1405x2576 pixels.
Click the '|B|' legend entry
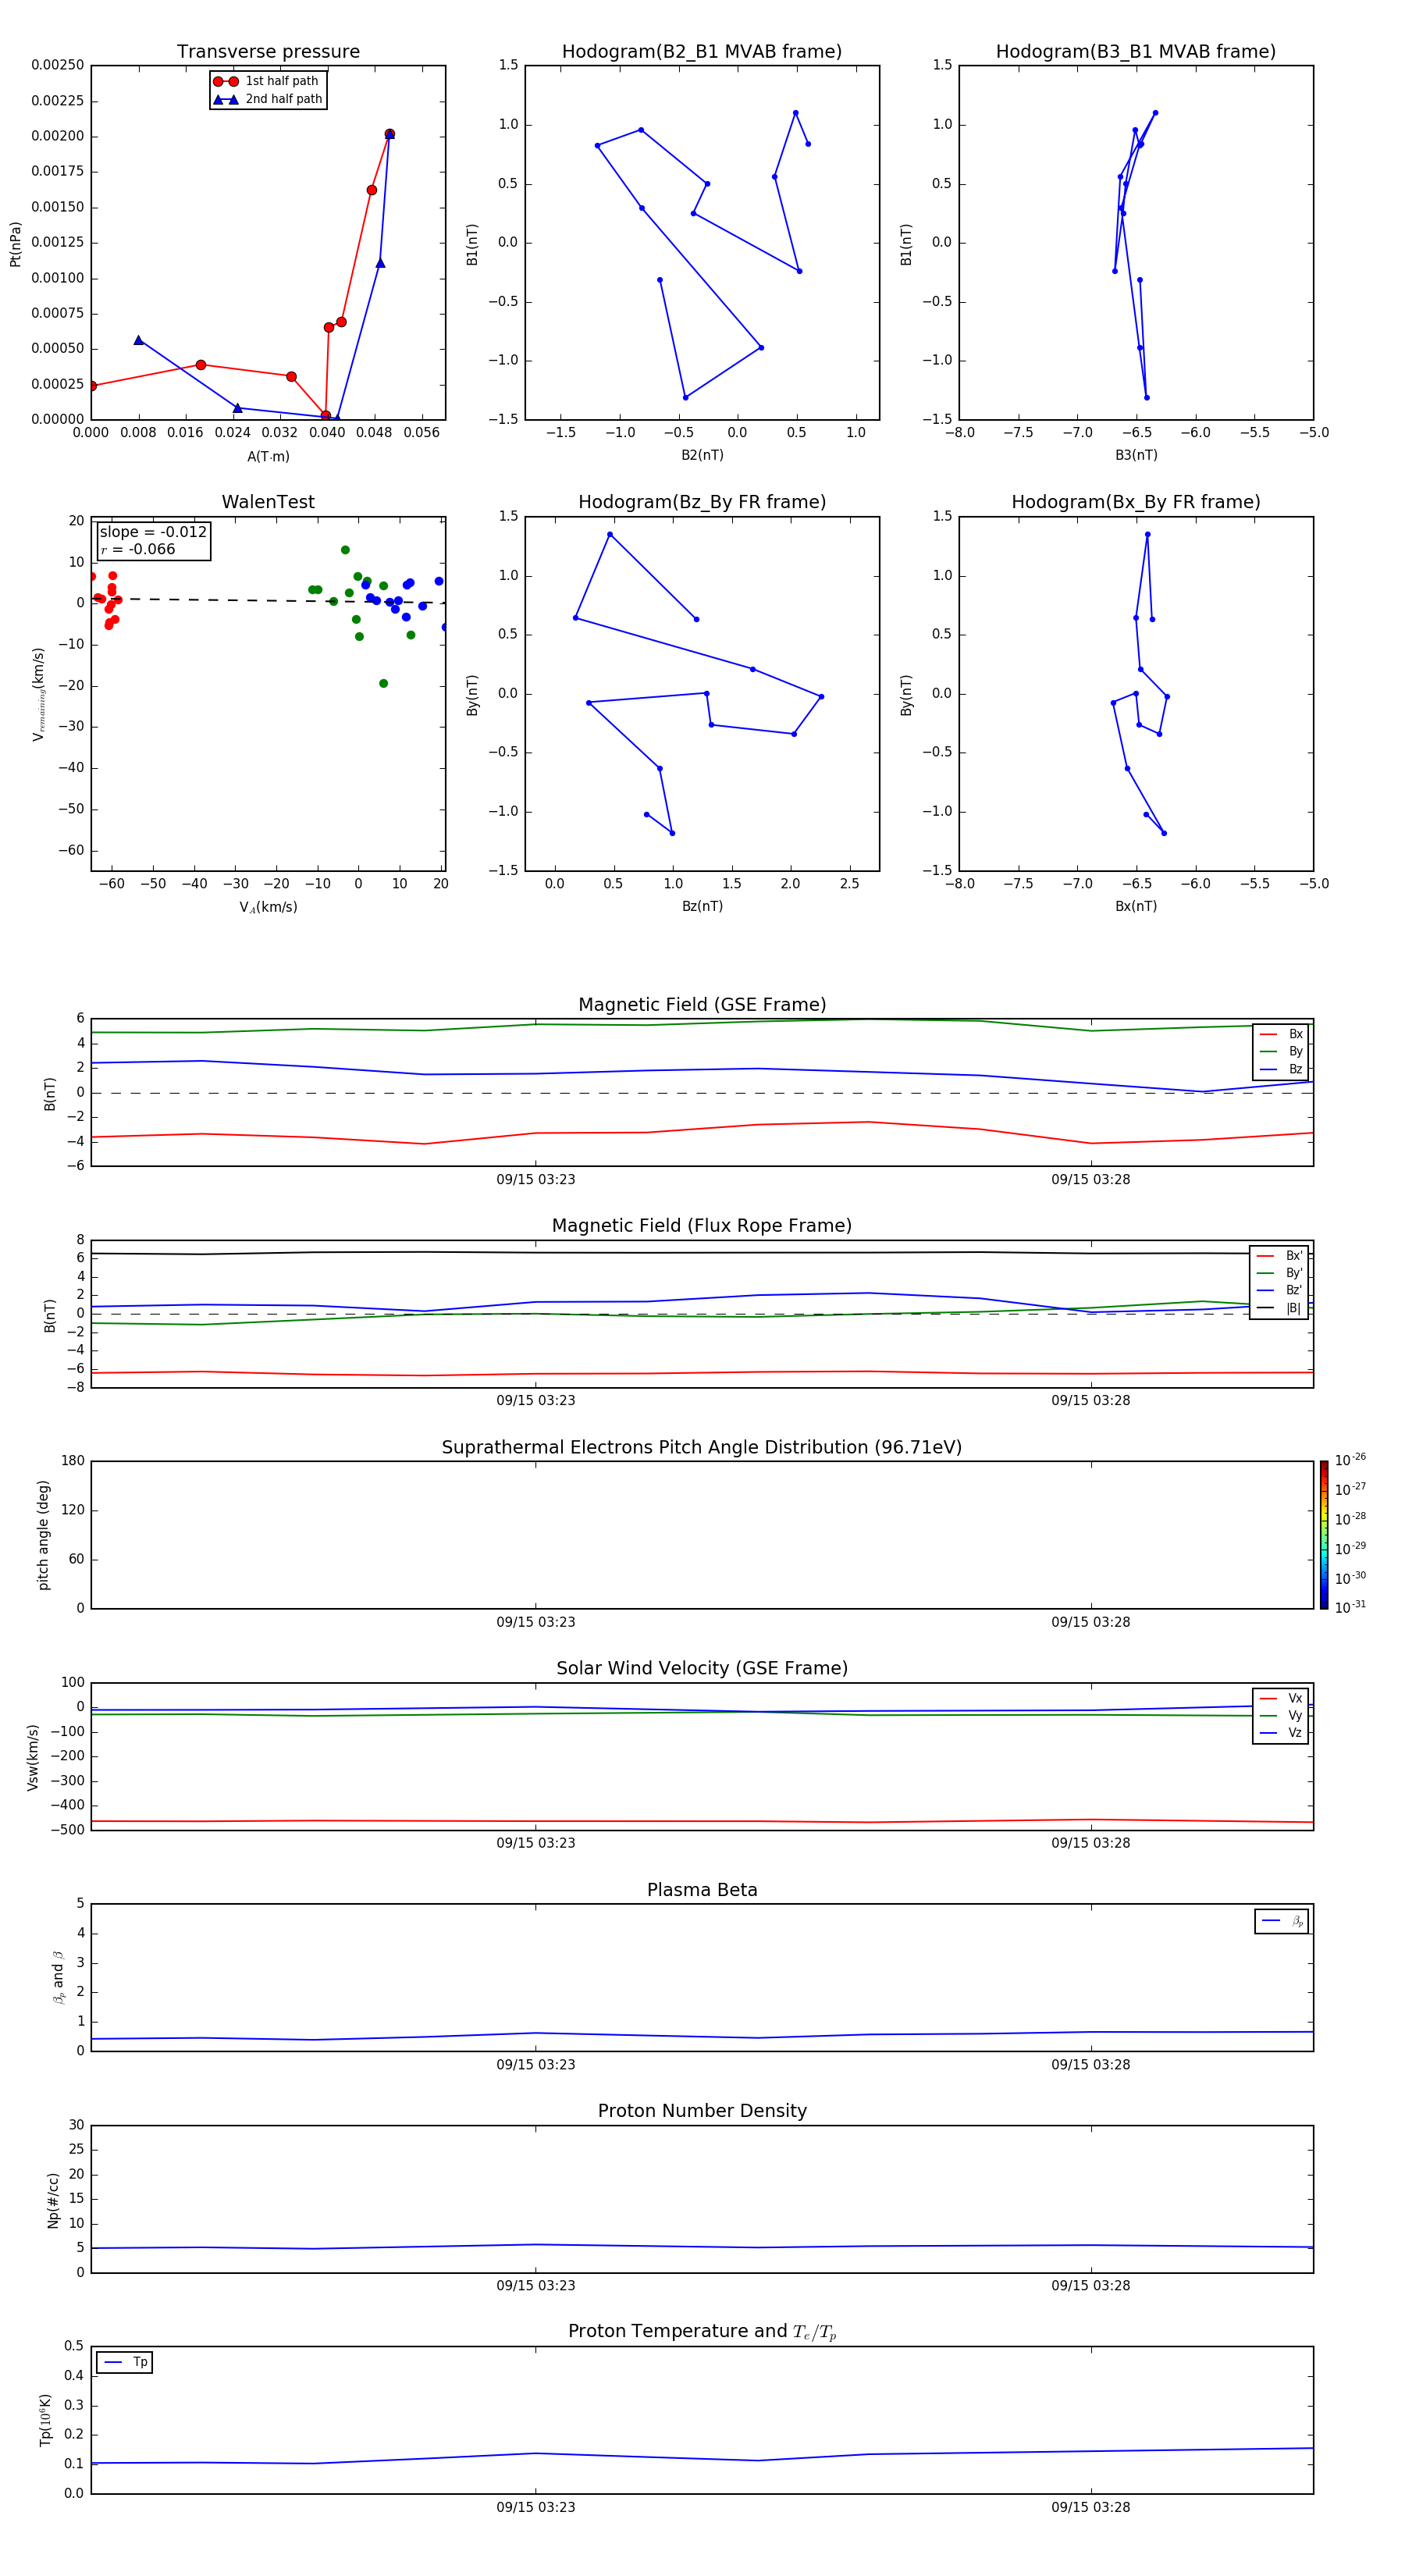point(1279,1308)
